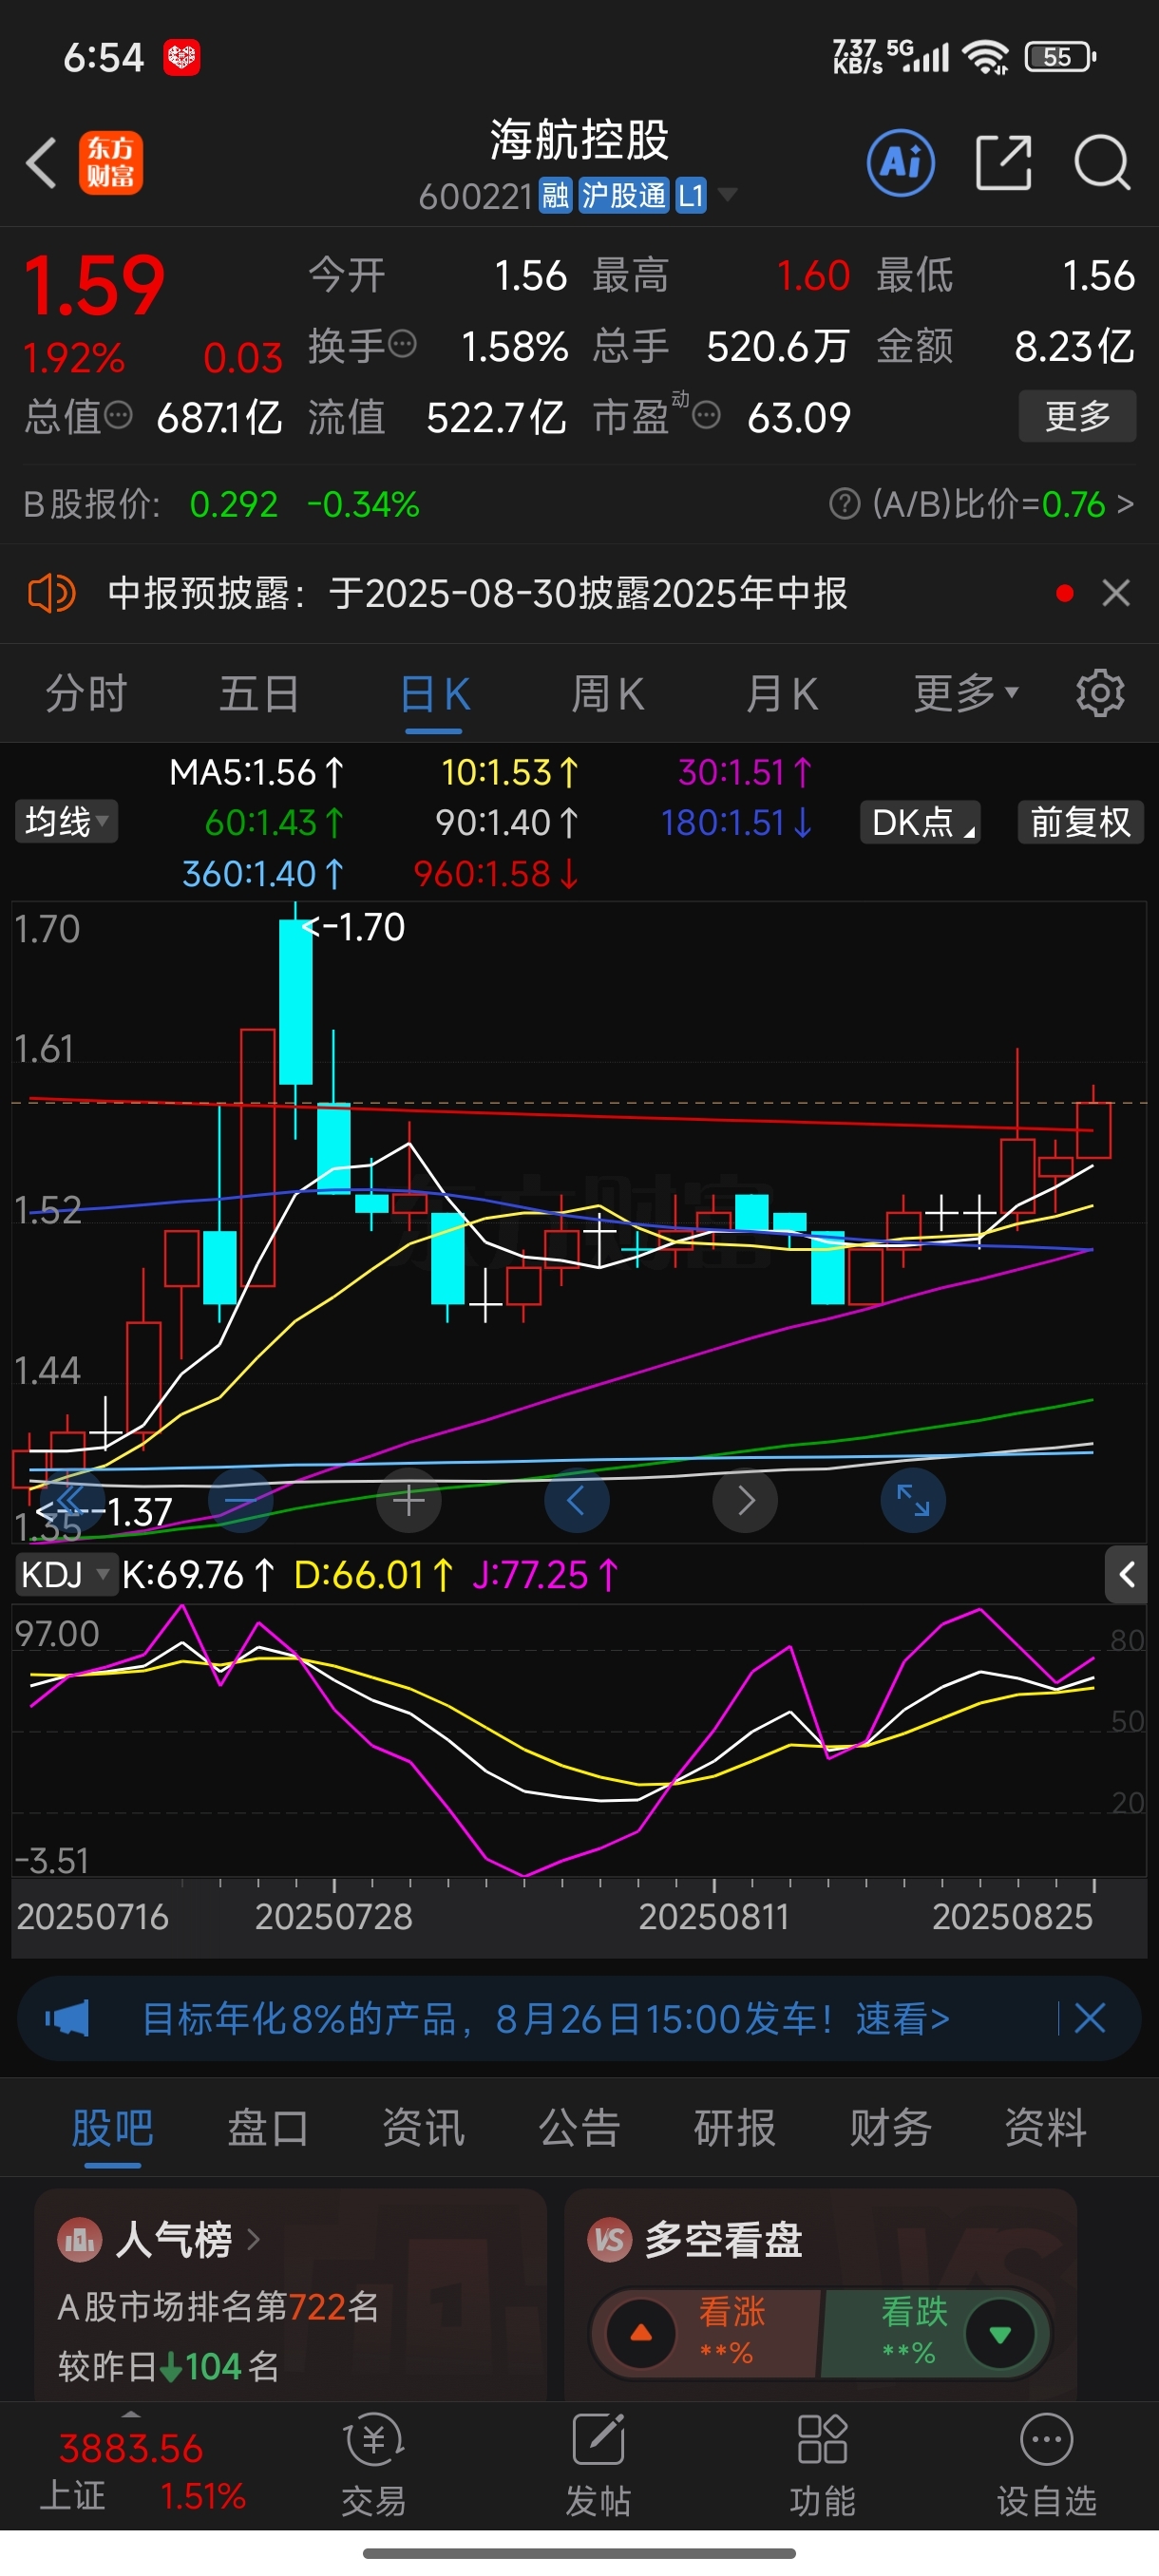Open the Ai assistant icon
Image resolution: width=1159 pixels, height=2576 pixels.
901,162
